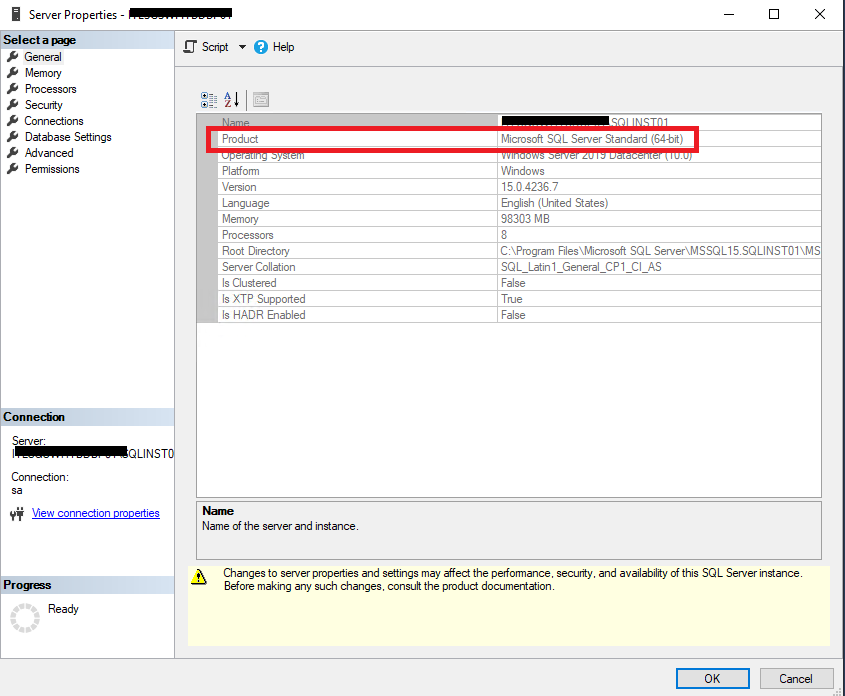Select the Processors property in grid
The width and height of the screenshot is (845, 696).
point(247,235)
